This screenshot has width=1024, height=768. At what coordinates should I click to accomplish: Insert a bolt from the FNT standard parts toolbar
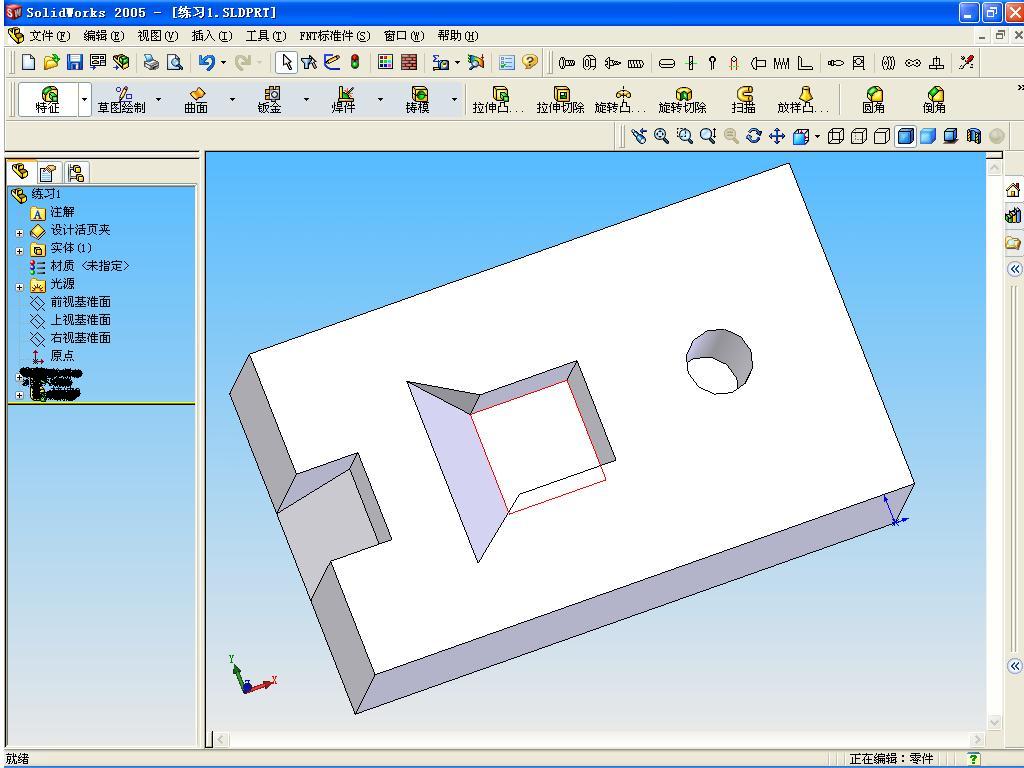point(567,63)
